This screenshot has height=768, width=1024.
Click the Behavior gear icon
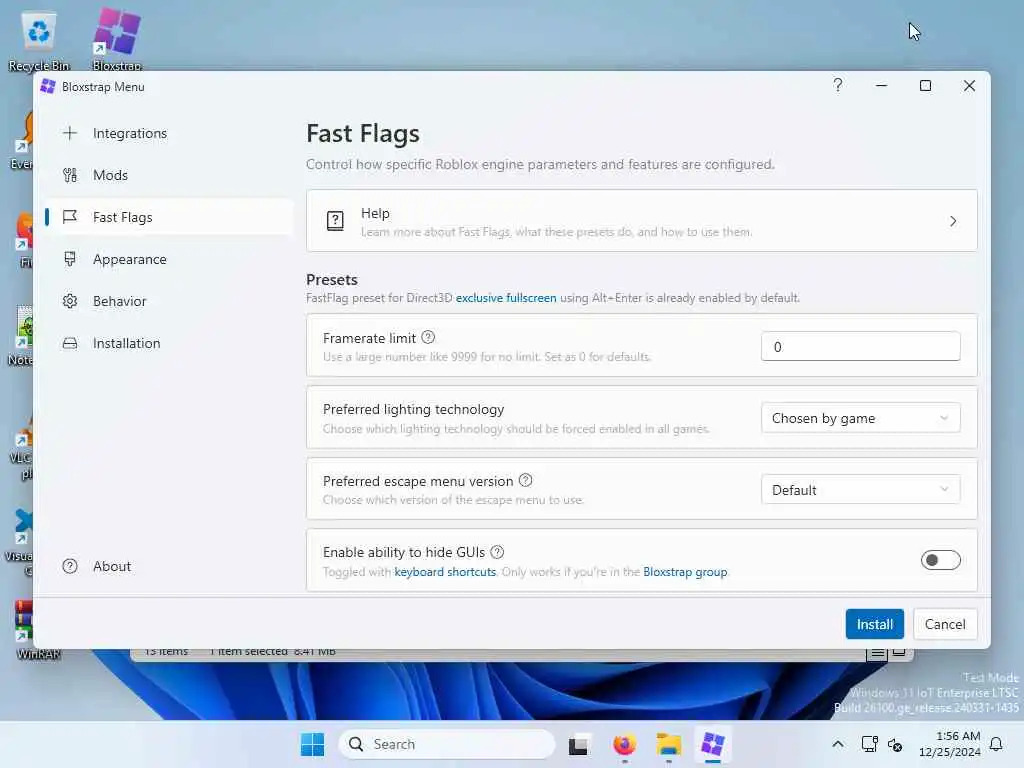point(70,301)
